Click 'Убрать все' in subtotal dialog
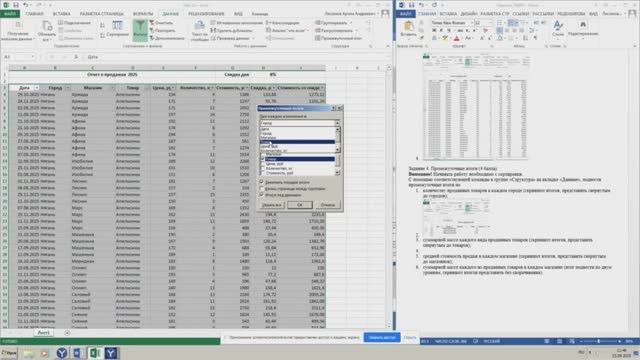 click(272, 205)
